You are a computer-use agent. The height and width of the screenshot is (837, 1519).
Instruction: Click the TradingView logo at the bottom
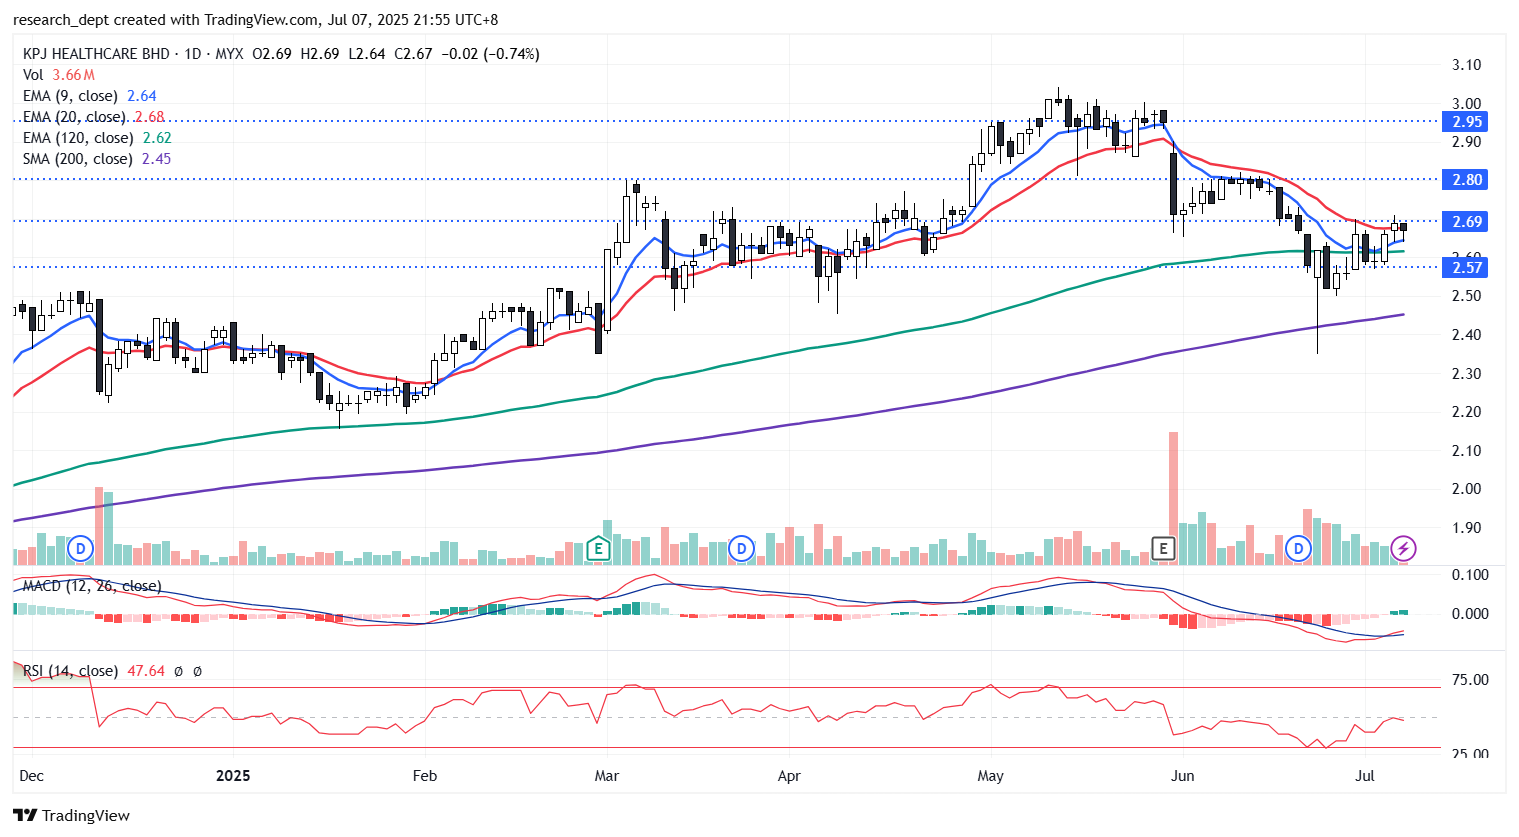click(71, 815)
